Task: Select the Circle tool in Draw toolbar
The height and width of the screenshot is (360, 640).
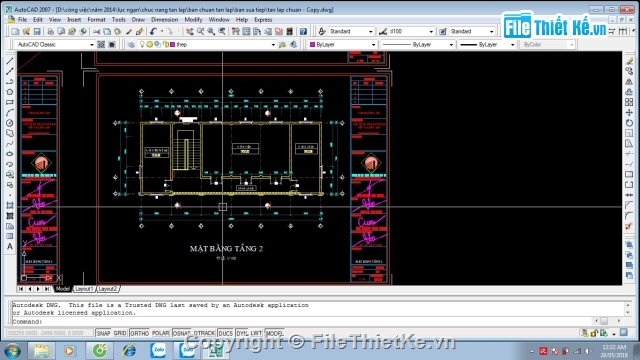Action: [10, 123]
